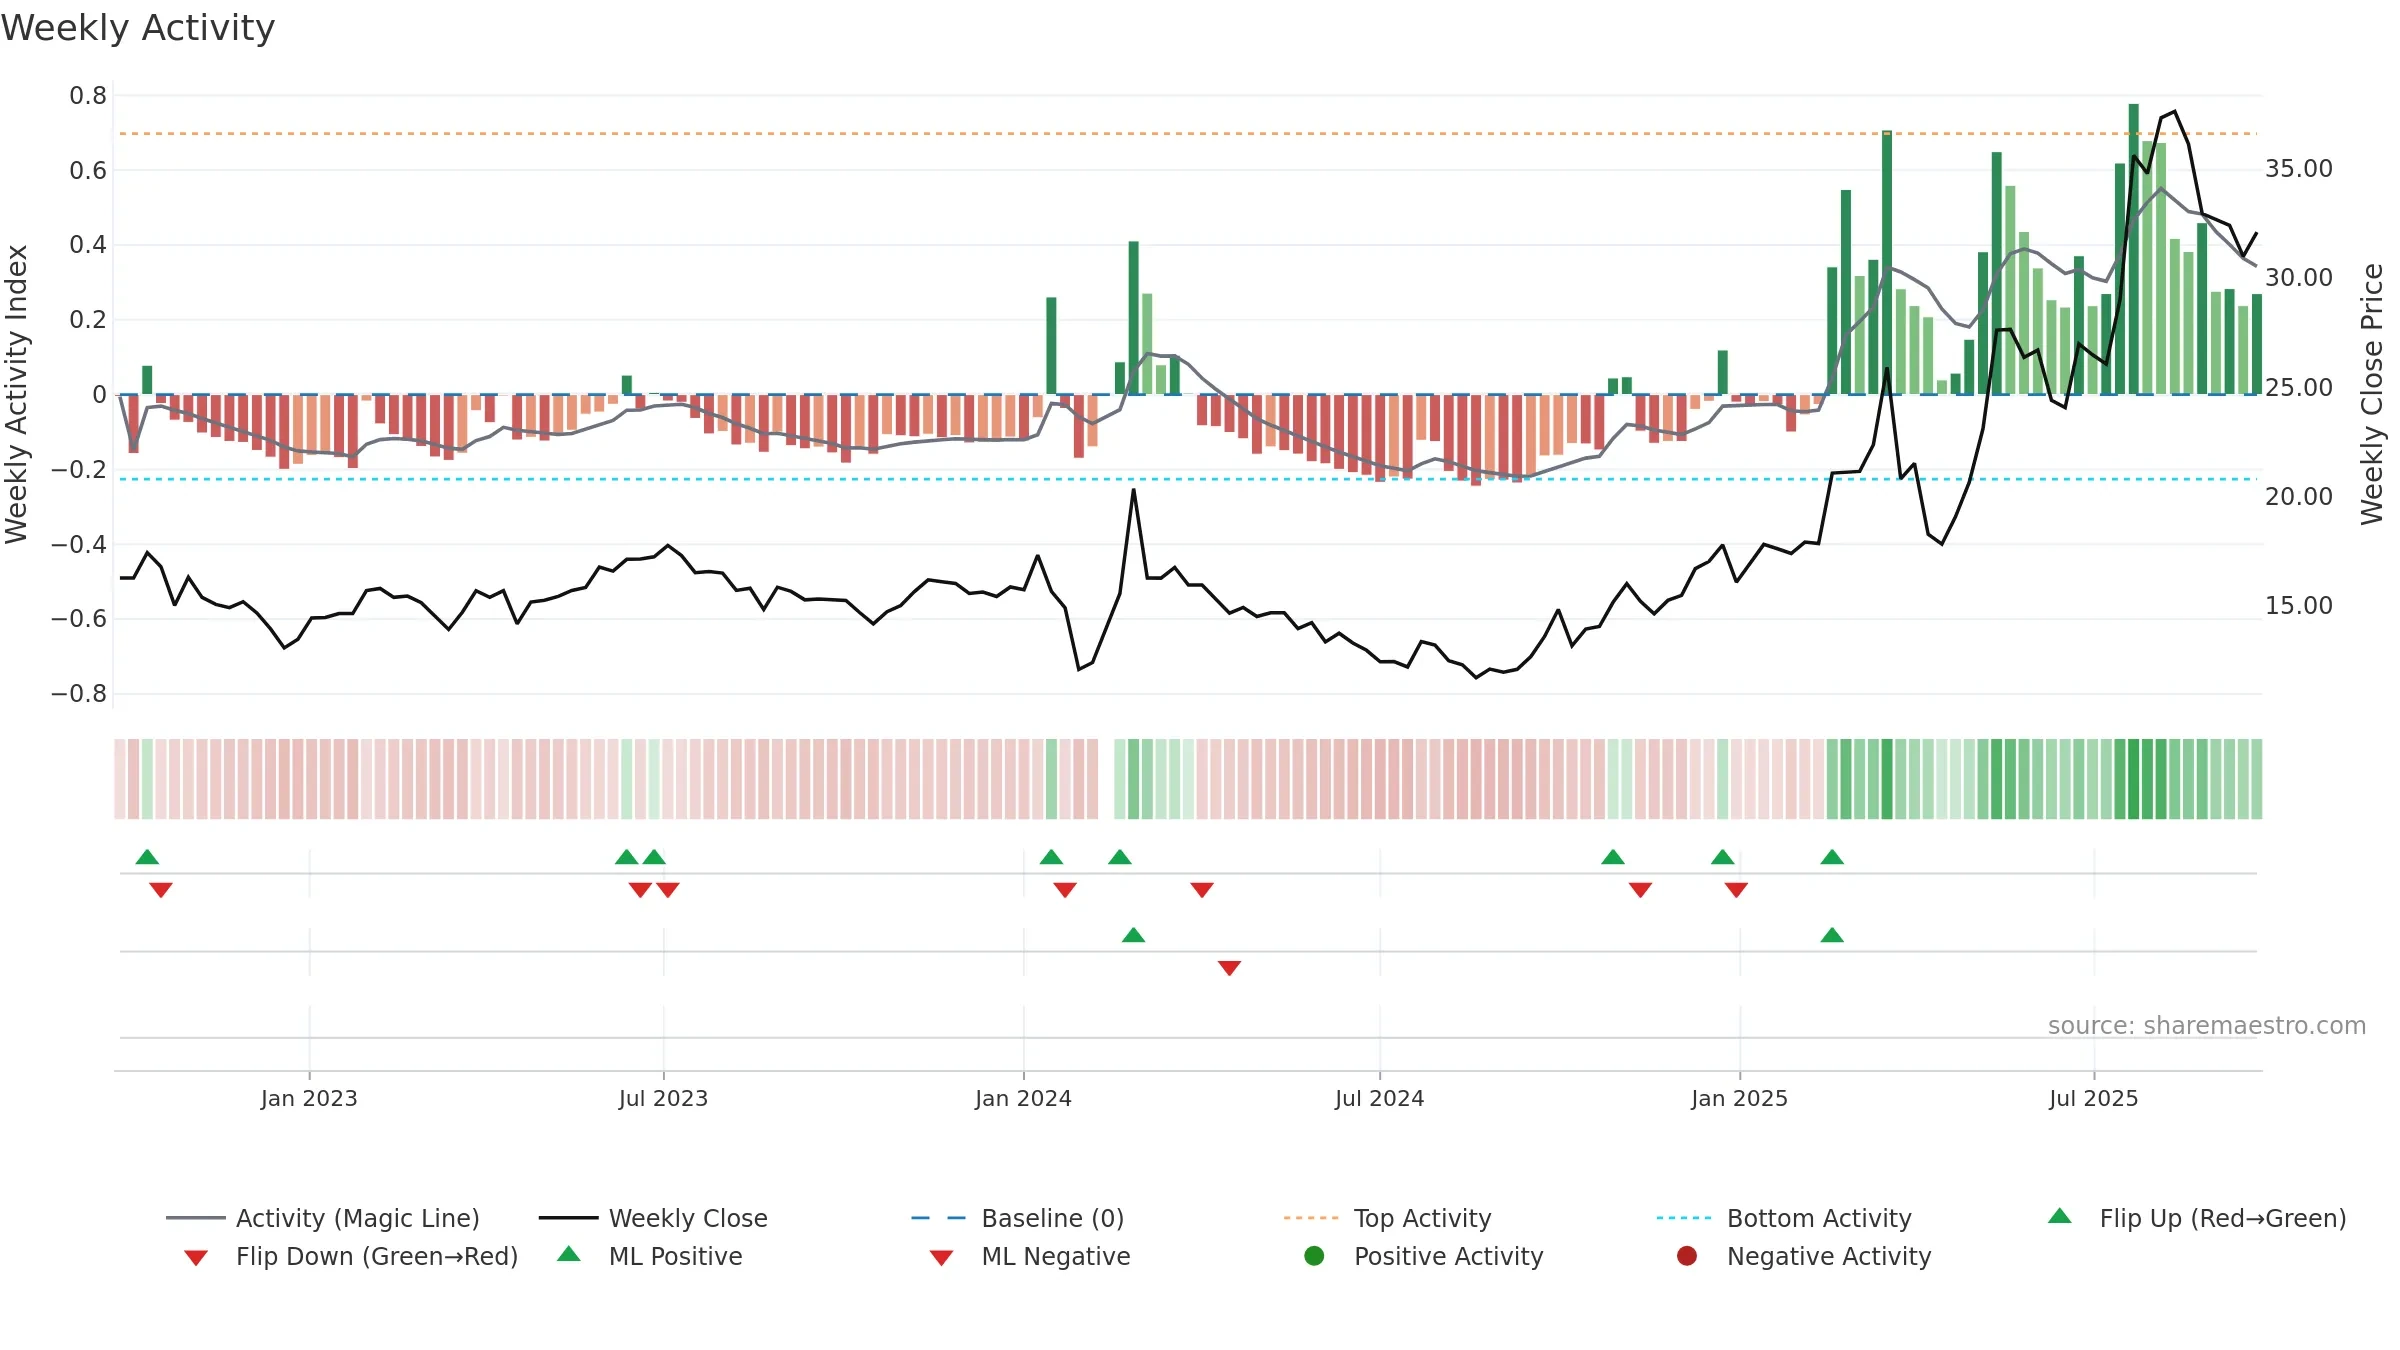Click the 0.8 activity index tick label
This screenshot has width=2400, height=1350.
pos(88,95)
